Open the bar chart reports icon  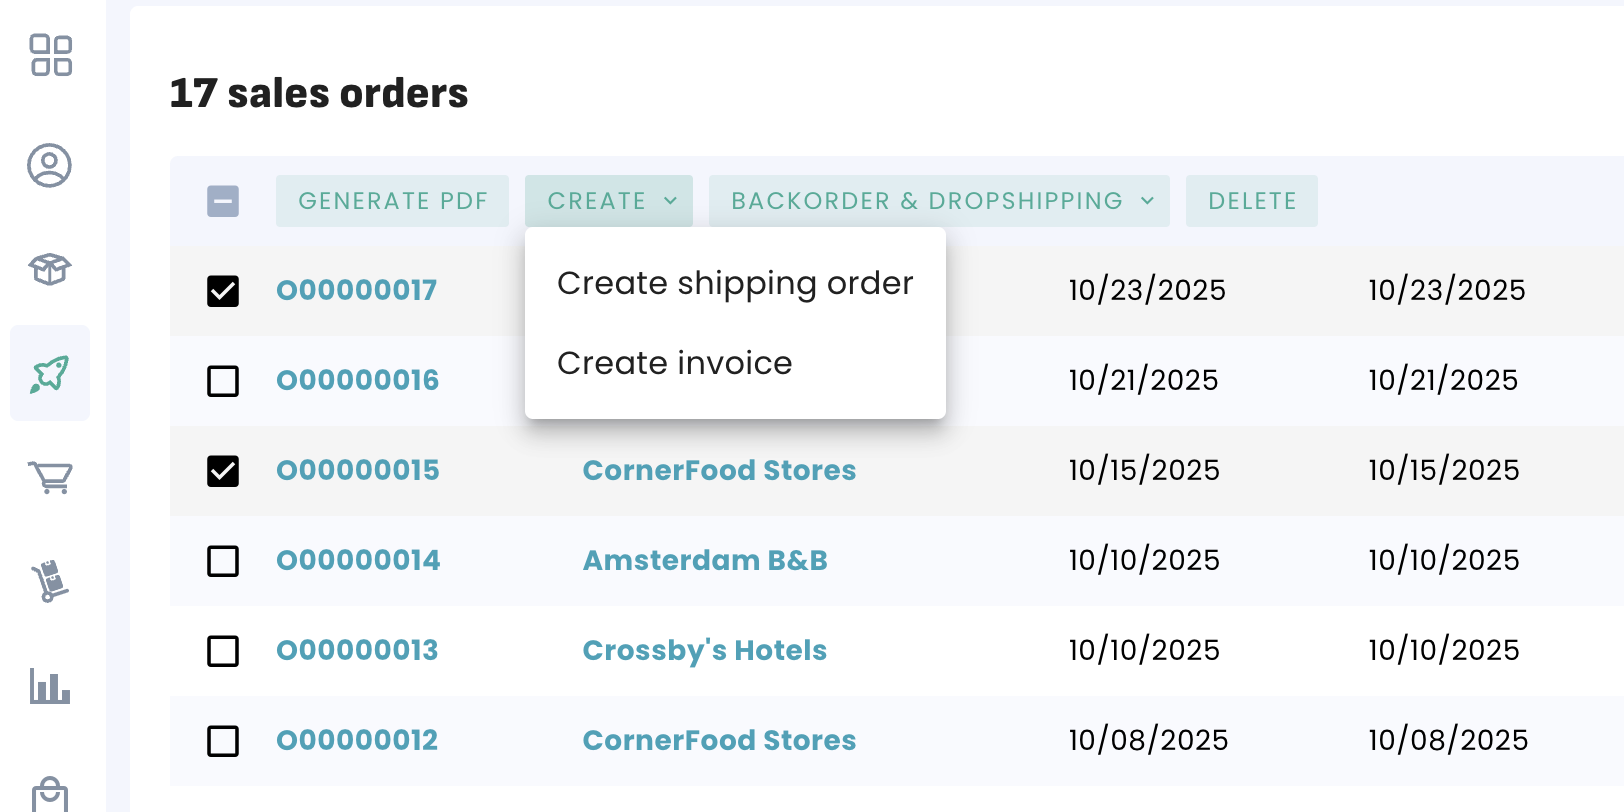pyautogui.click(x=49, y=686)
